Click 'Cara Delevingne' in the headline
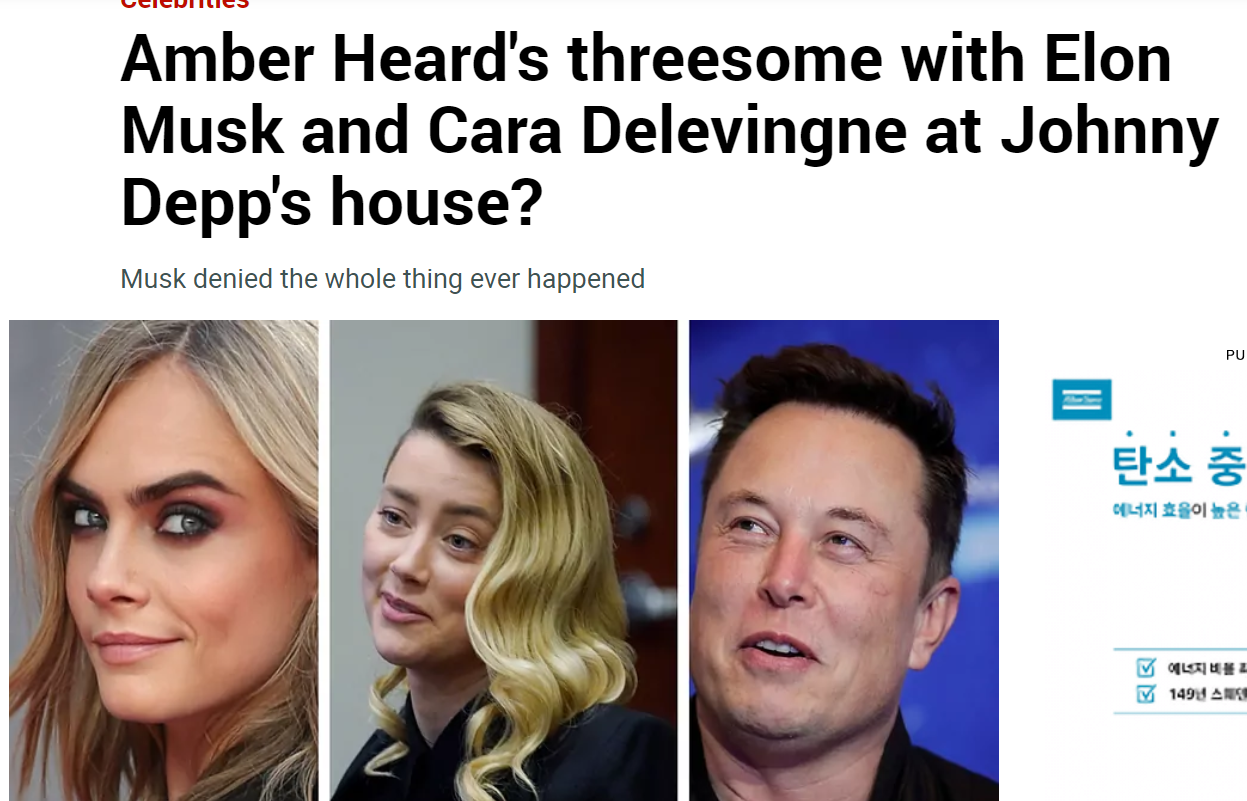The image size is (1247, 801). [667, 131]
